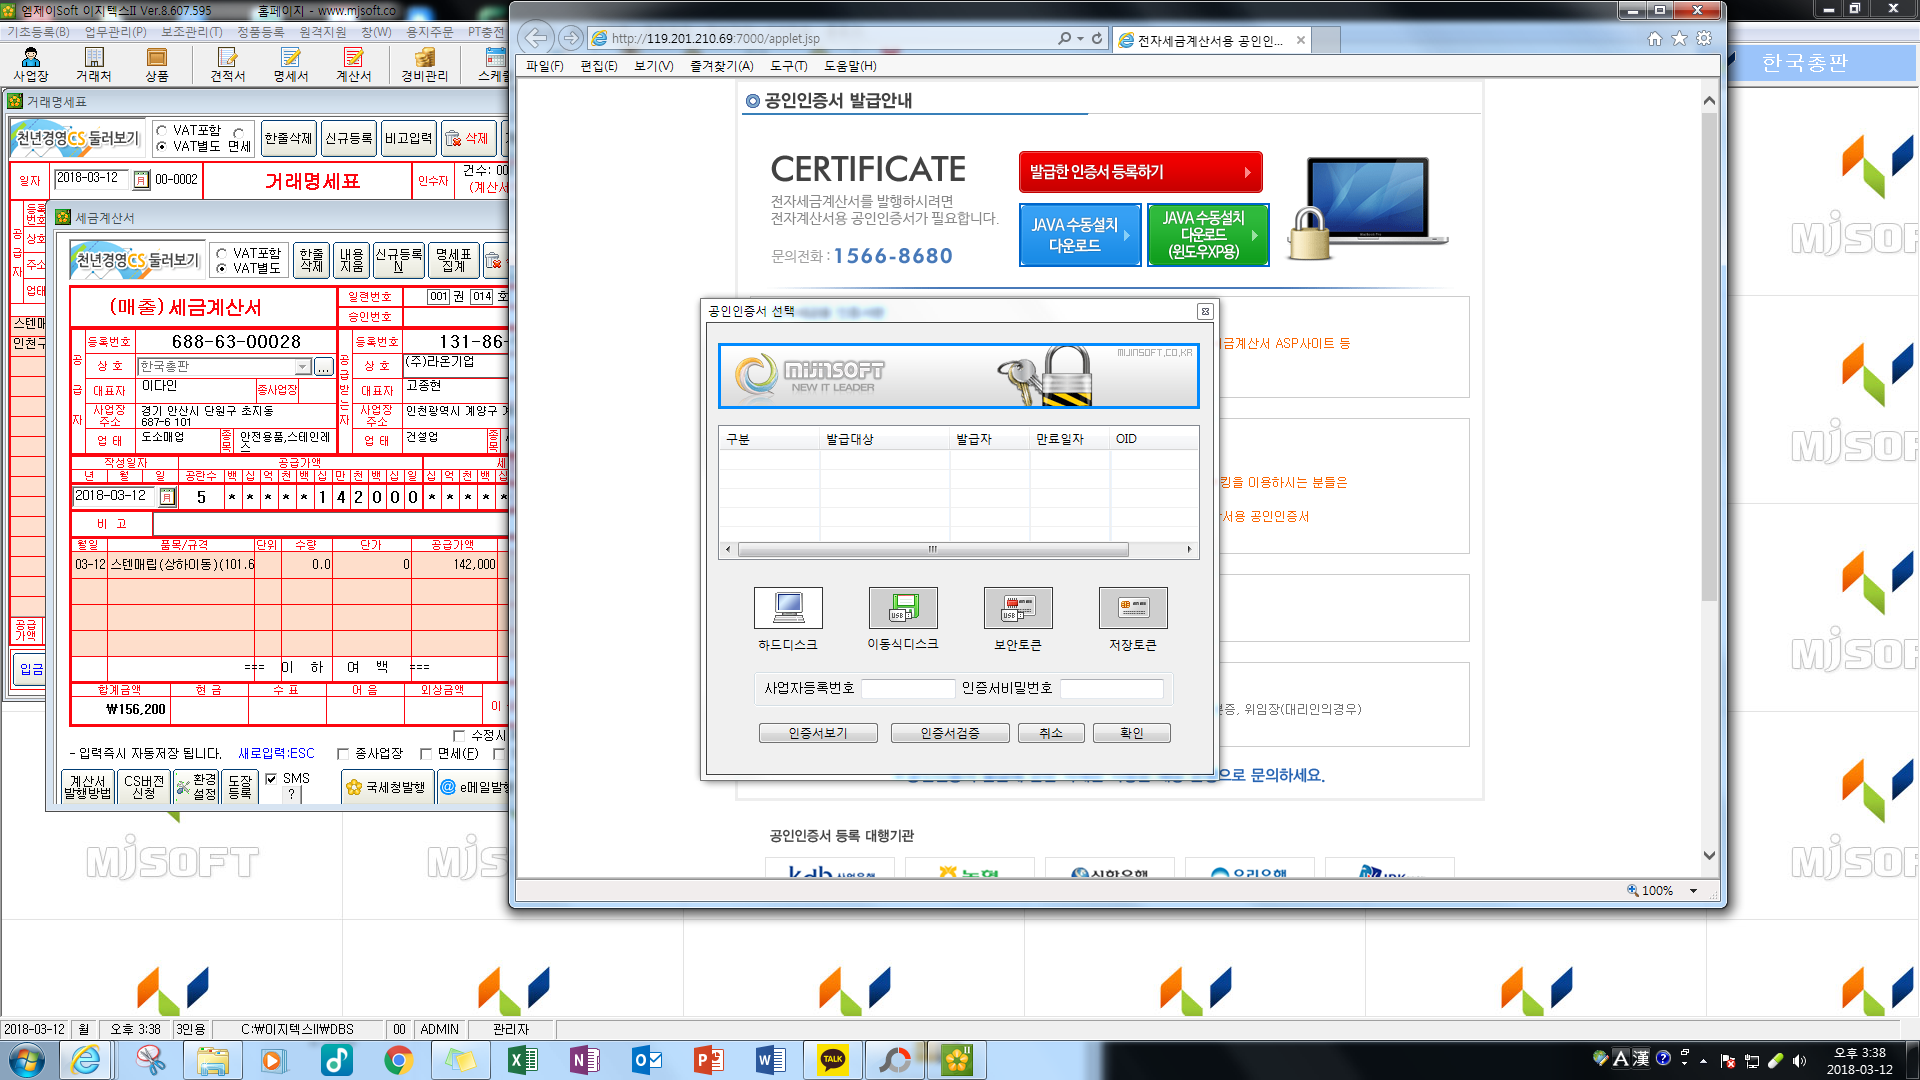This screenshot has height=1080, width=1920.
Task: Click 국세청발행 flower-icon button
Action: point(387,787)
